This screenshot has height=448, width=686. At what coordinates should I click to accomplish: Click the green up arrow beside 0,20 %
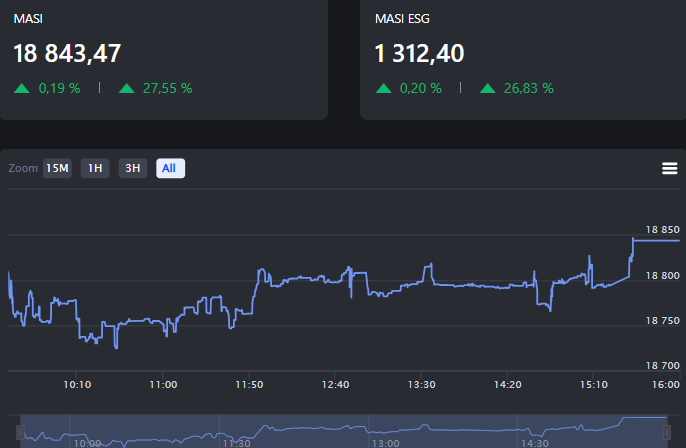[x=384, y=88]
